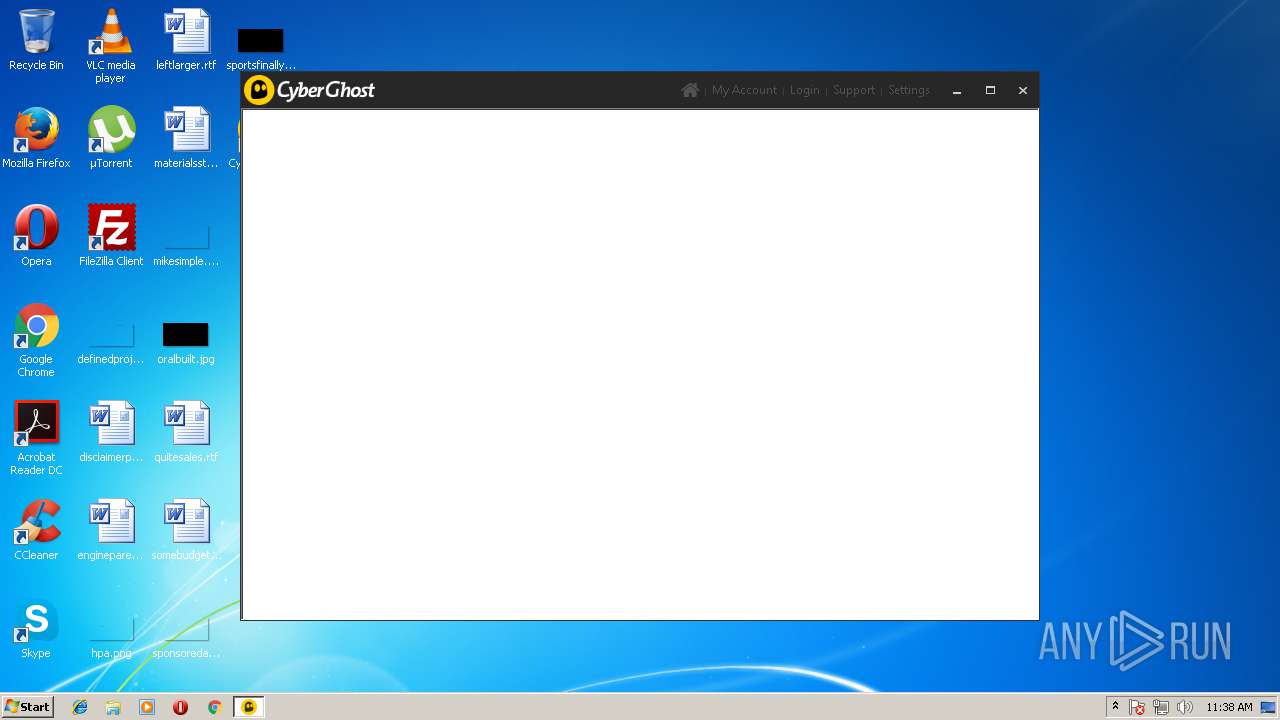Select the FileZilla Client shortcut
The image size is (1280, 720).
pyautogui.click(x=111, y=236)
